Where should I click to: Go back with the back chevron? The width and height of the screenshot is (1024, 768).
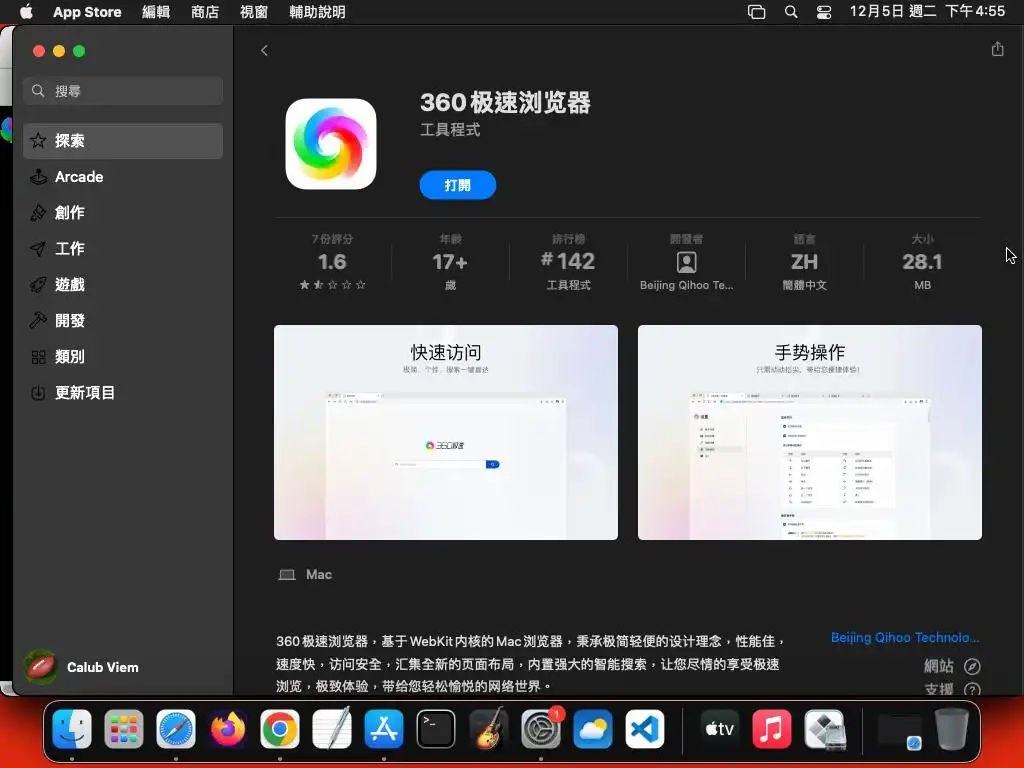[x=264, y=50]
